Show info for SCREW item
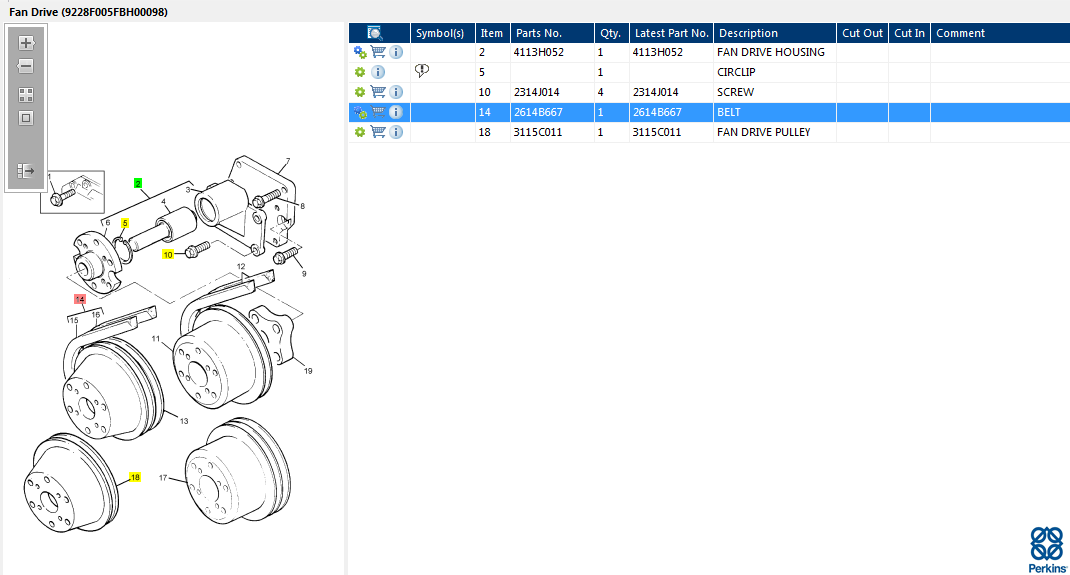Image resolution: width=1070 pixels, height=575 pixels. pyautogui.click(x=396, y=92)
